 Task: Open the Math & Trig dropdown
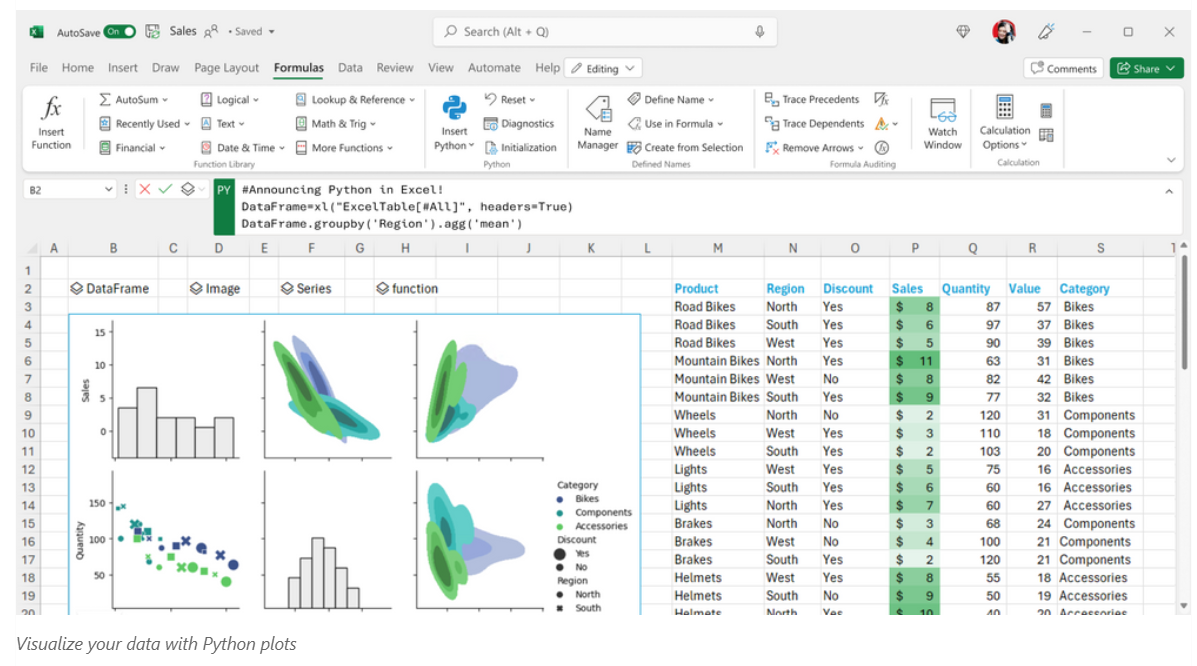click(335, 124)
